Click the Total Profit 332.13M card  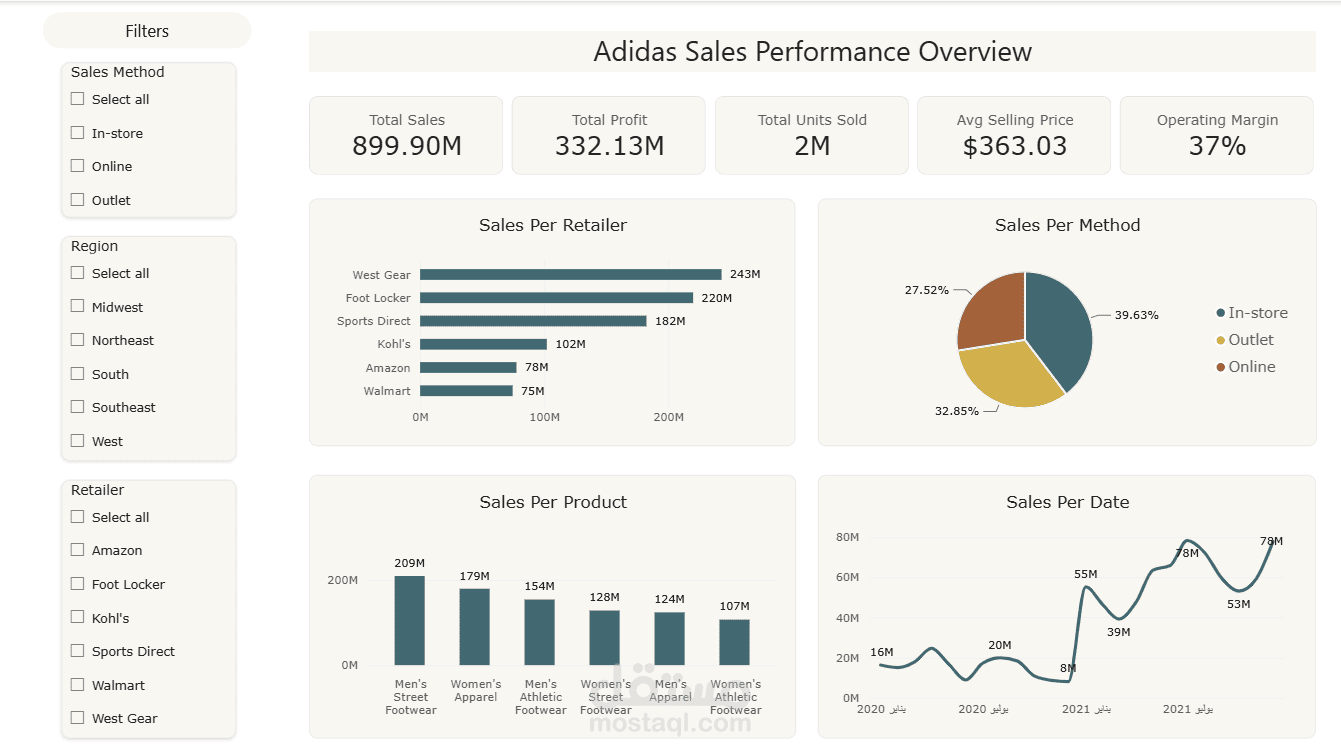tap(609, 135)
